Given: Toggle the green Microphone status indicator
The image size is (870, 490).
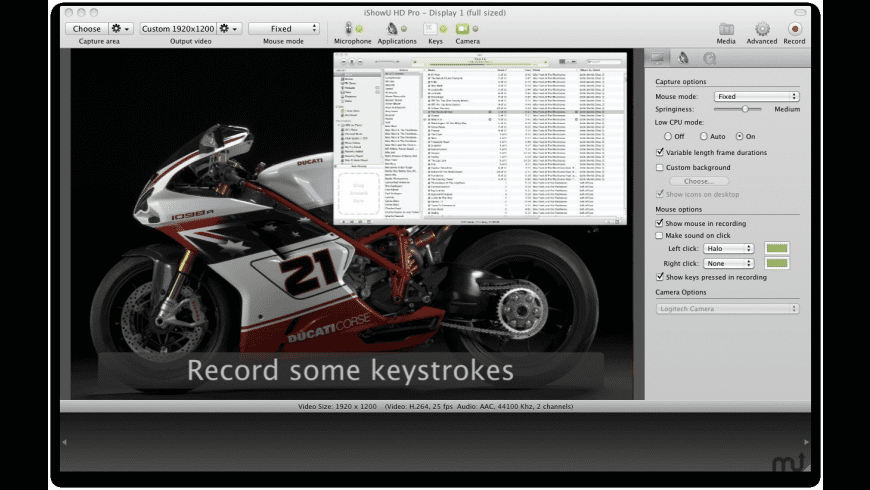Looking at the screenshot, I should click(359, 28).
